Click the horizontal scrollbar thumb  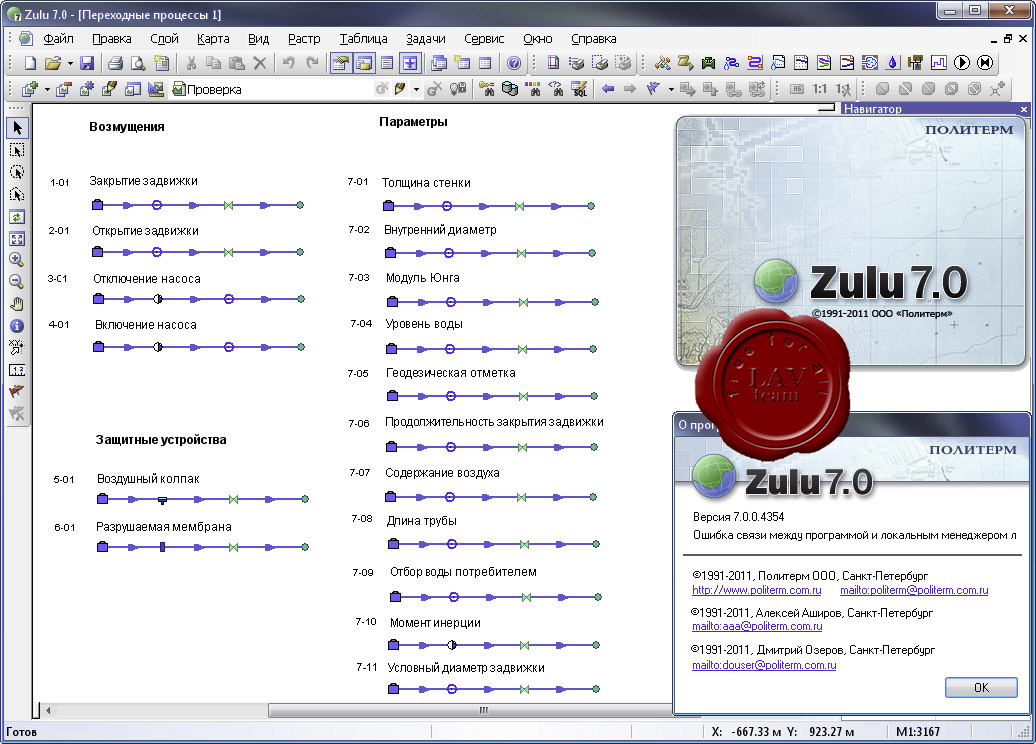pos(483,710)
